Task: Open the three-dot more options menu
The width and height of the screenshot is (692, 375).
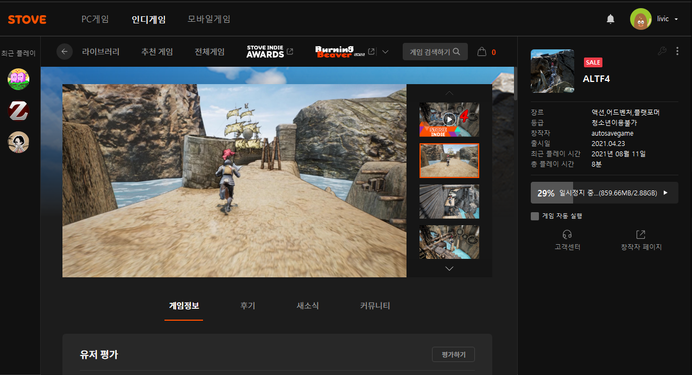Action: point(677,51)
